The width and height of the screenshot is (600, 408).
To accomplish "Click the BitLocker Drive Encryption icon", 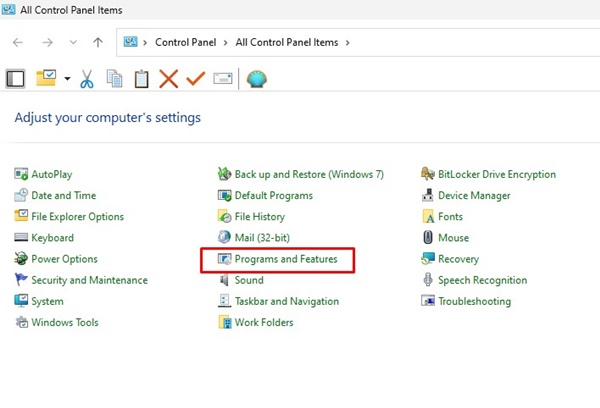I will tap(428, 174).
